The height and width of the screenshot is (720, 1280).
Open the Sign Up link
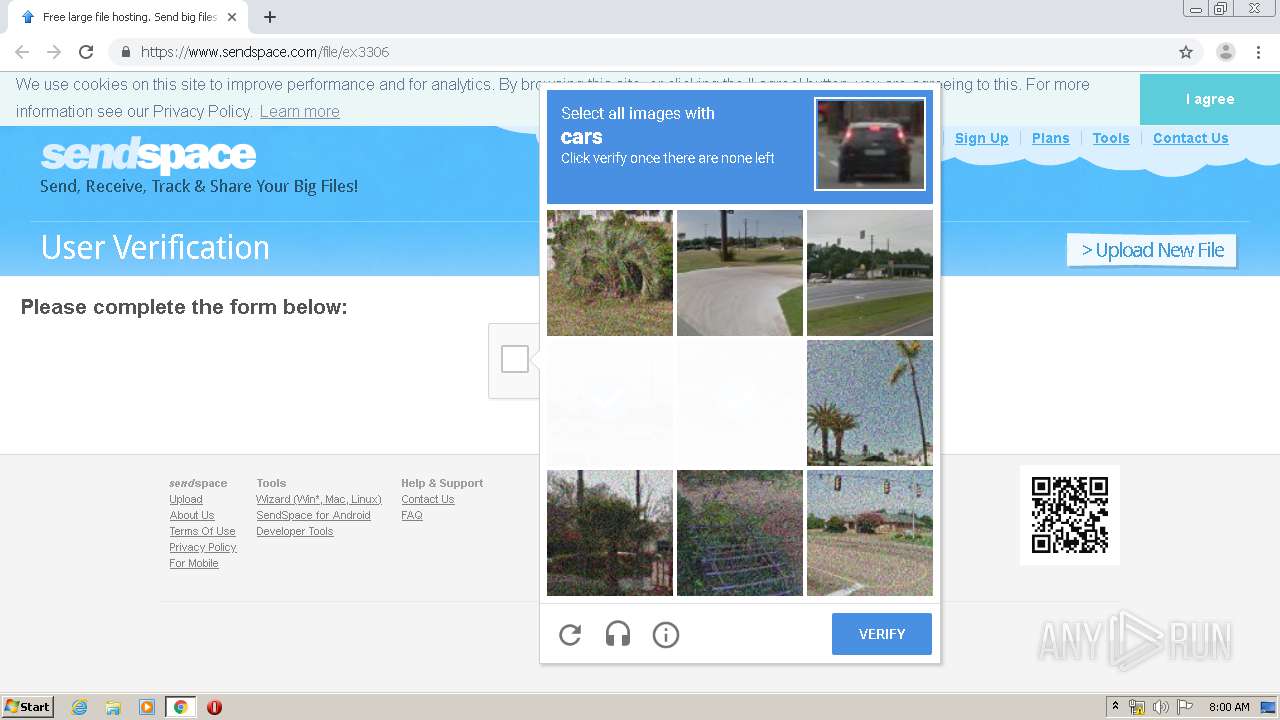[981, 138]
